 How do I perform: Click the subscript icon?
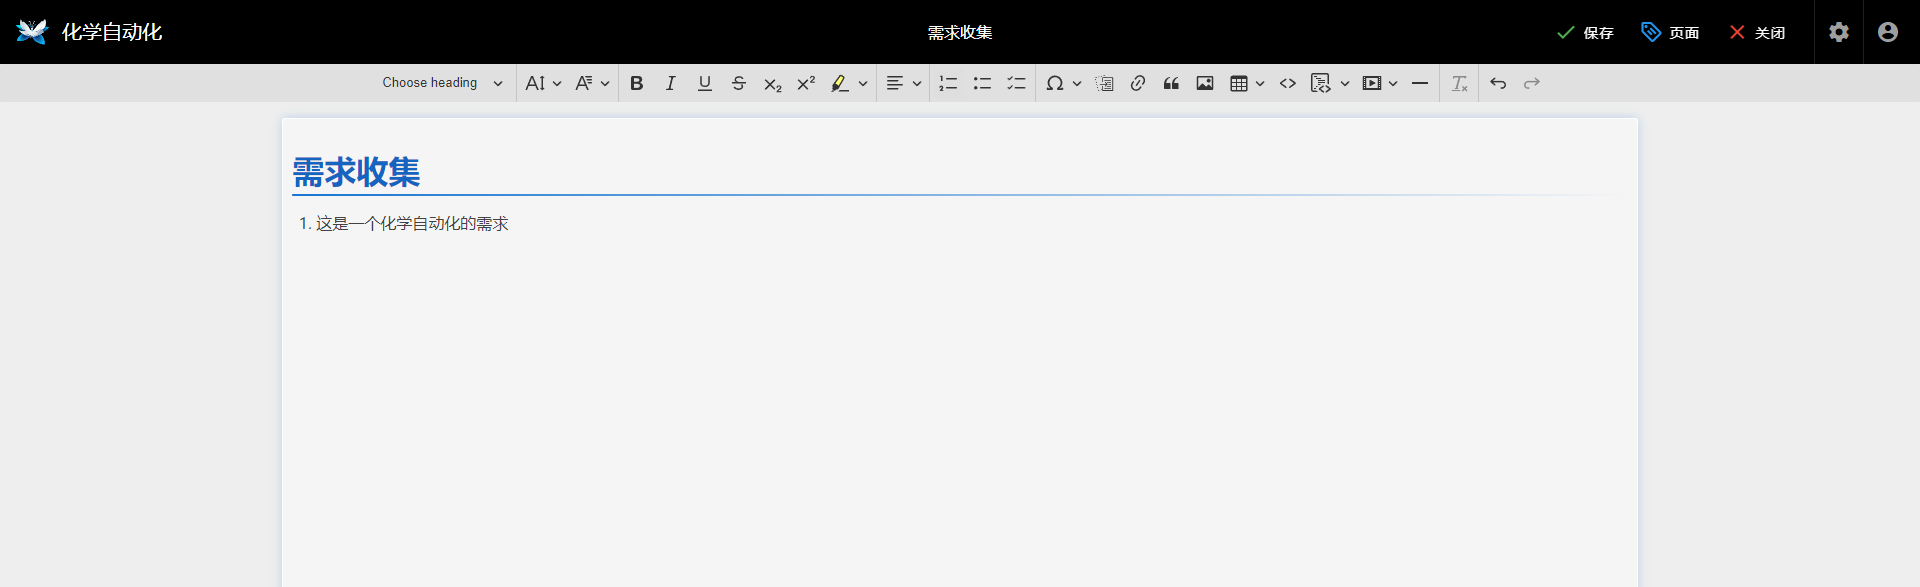point(772,84)
